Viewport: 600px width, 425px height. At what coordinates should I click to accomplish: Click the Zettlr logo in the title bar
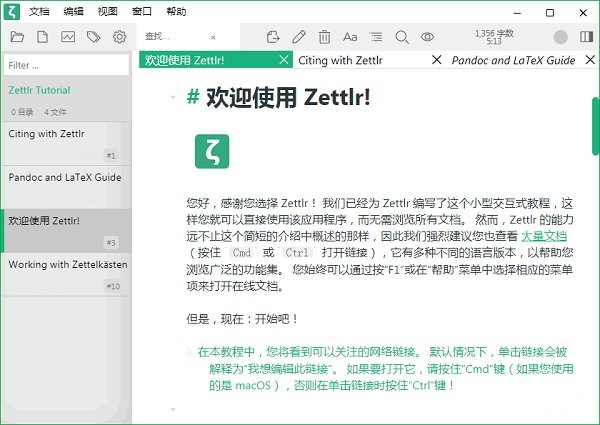[x=11, y=11]
